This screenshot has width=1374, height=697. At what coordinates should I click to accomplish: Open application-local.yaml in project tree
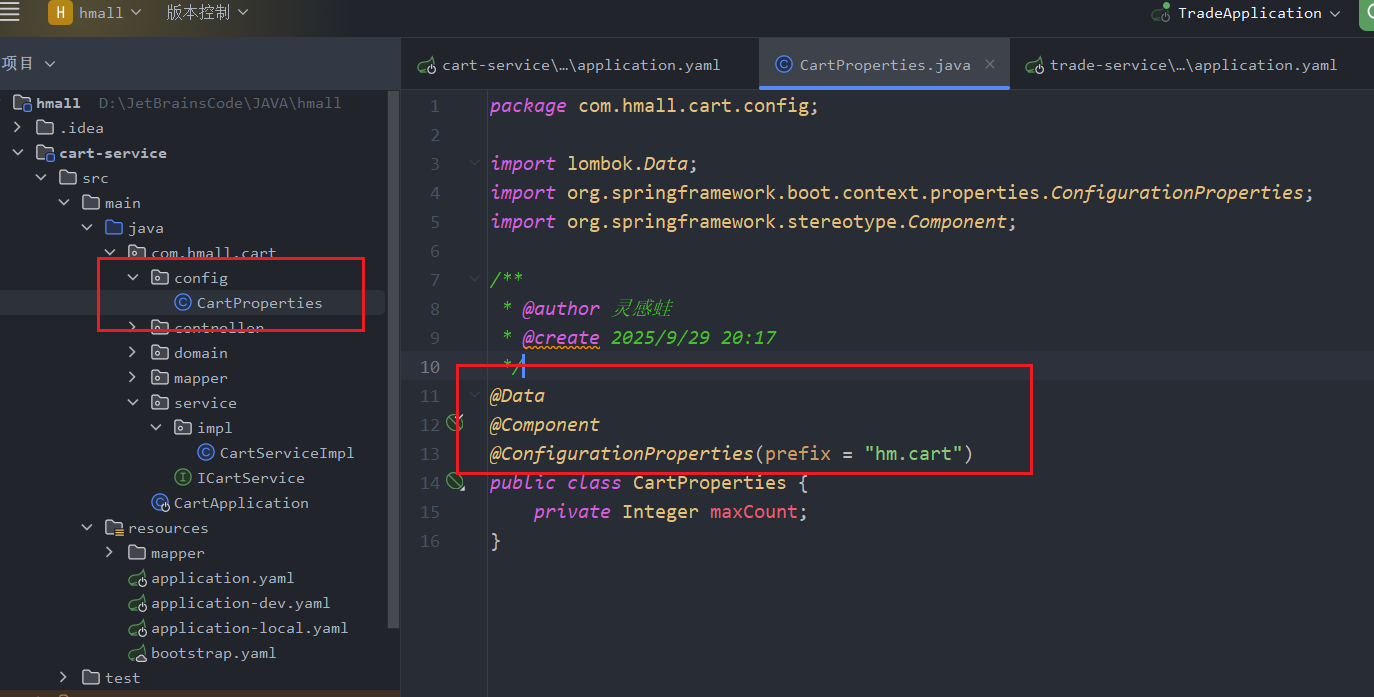[x=249, y=628]
